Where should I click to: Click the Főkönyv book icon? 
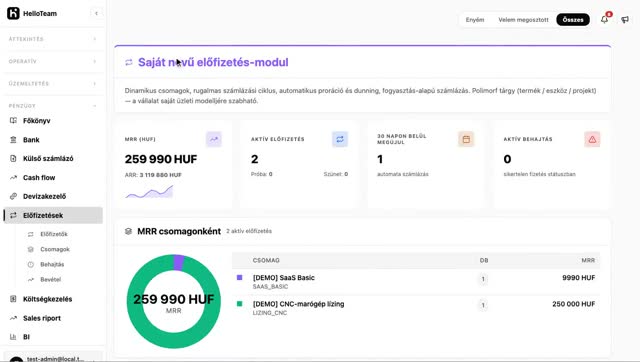pyautogui.click(x=13, y=120)
